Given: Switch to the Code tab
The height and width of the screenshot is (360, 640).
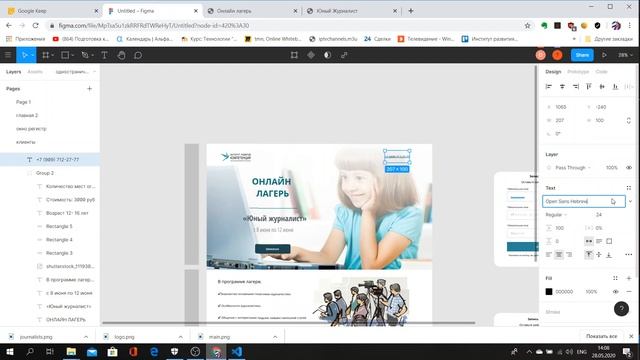Looking at the screenshot, I should pyautogui.click(x=601, y=72).
